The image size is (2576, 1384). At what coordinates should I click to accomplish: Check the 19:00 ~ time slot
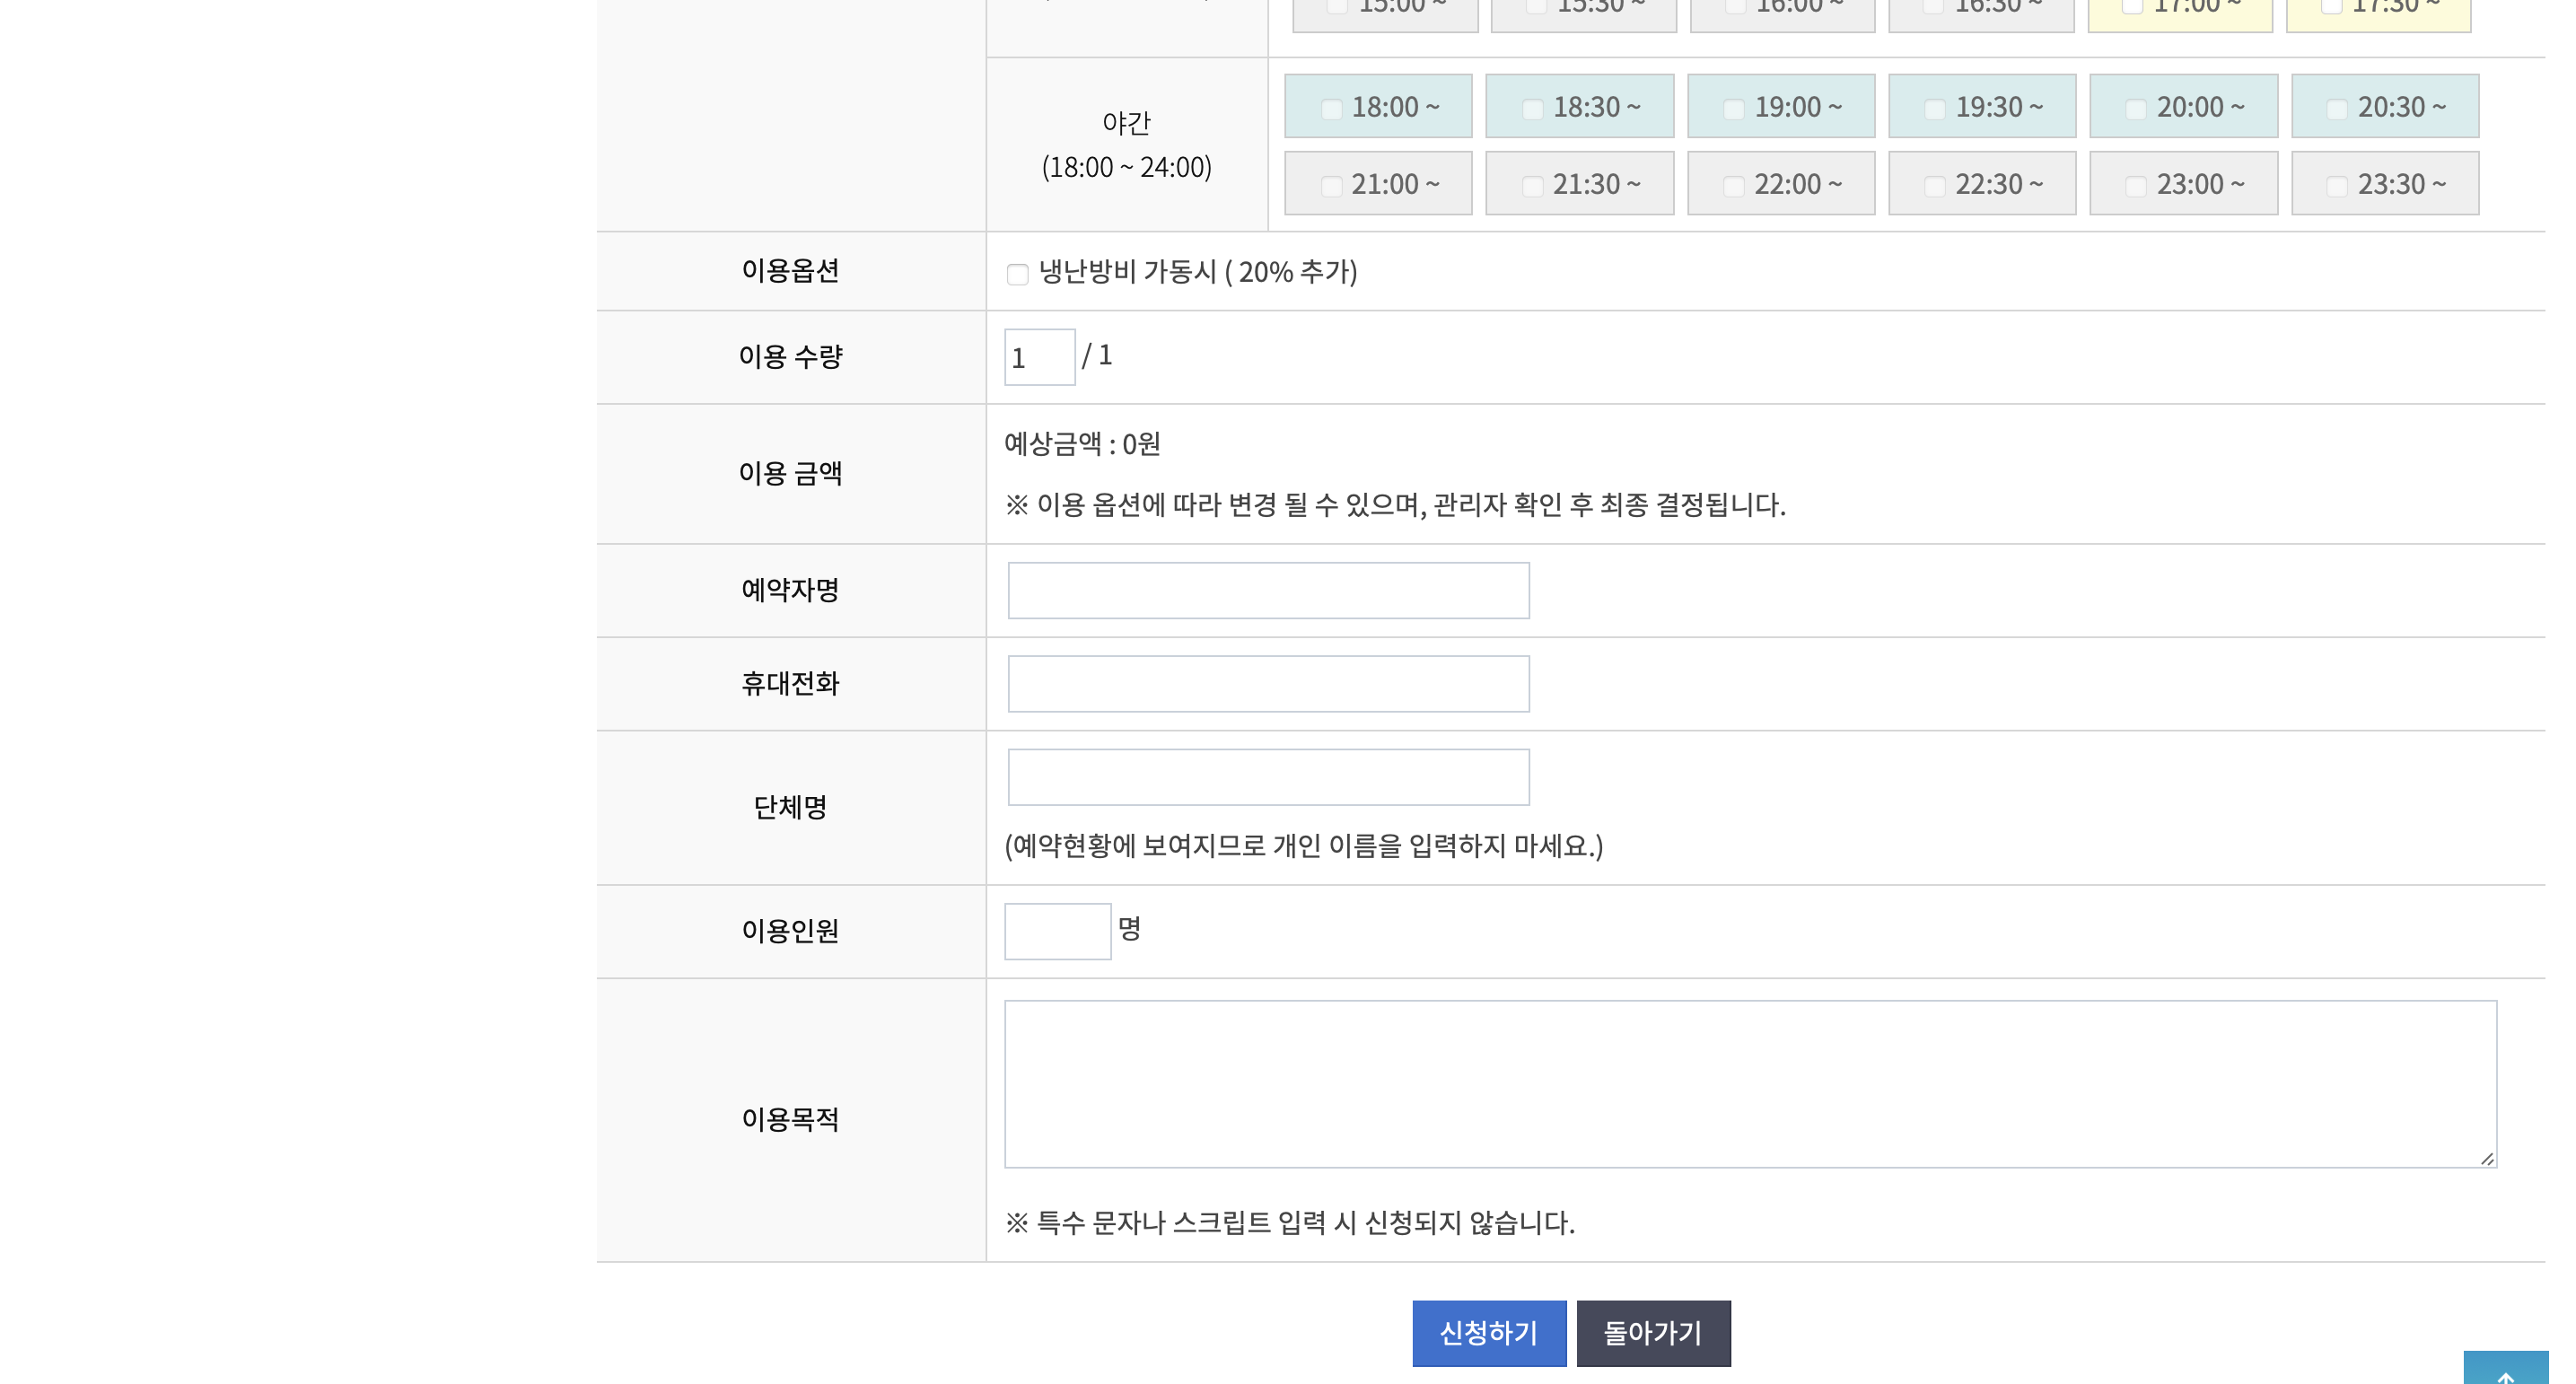pos(1734,109)
